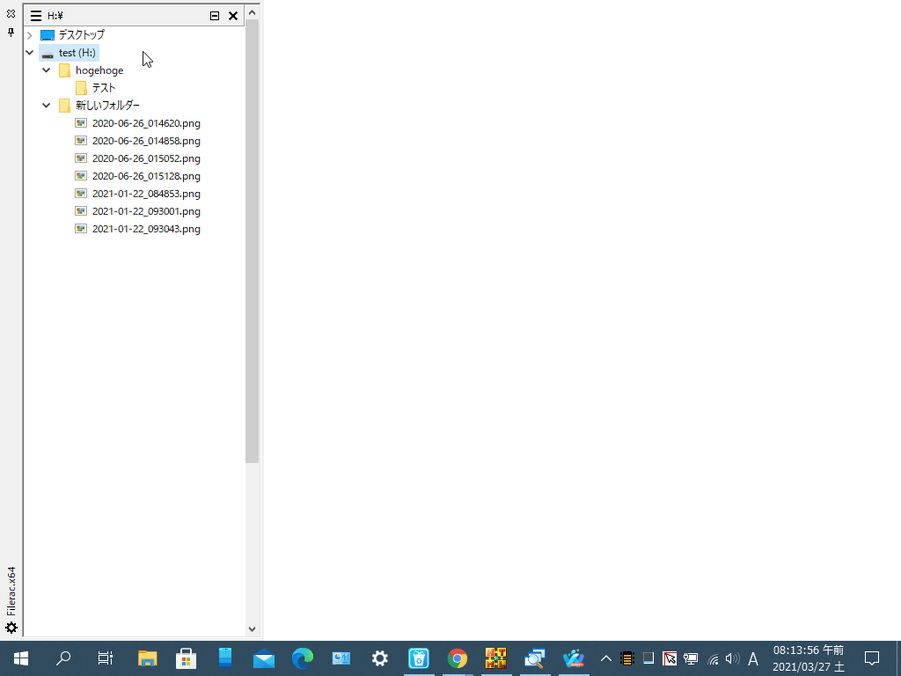Click the 新しいフォルダー folder icon
The image size is (901, 676).
click(64, 105)
